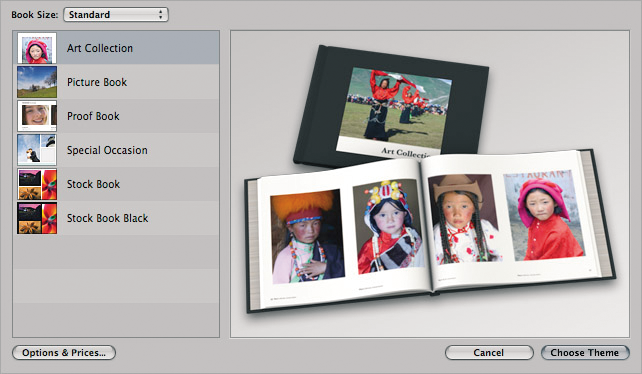Screen dimensions: 642x374
Task: Click the Stock Book Black thumbnail
Action: point(37,218)
